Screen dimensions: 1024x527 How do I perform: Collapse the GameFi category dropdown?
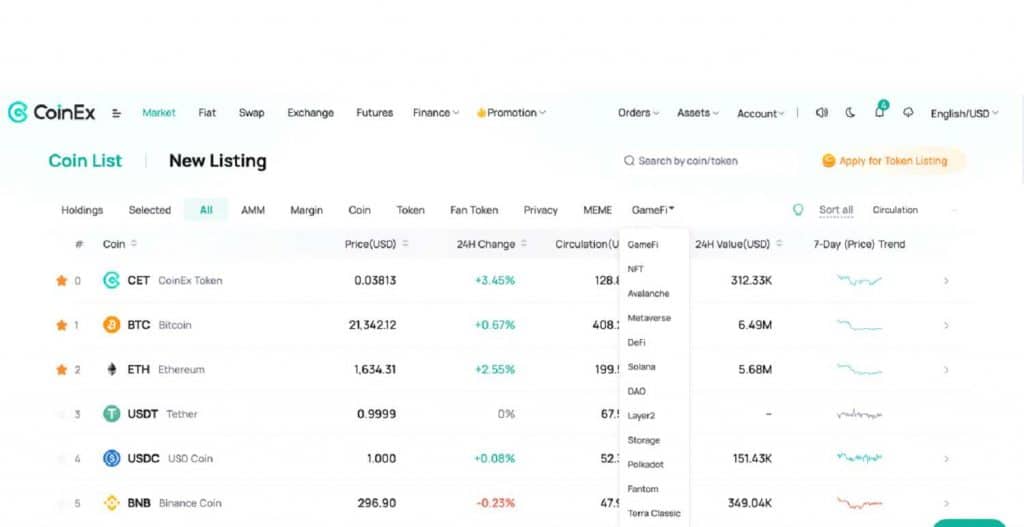pos(652,210)
